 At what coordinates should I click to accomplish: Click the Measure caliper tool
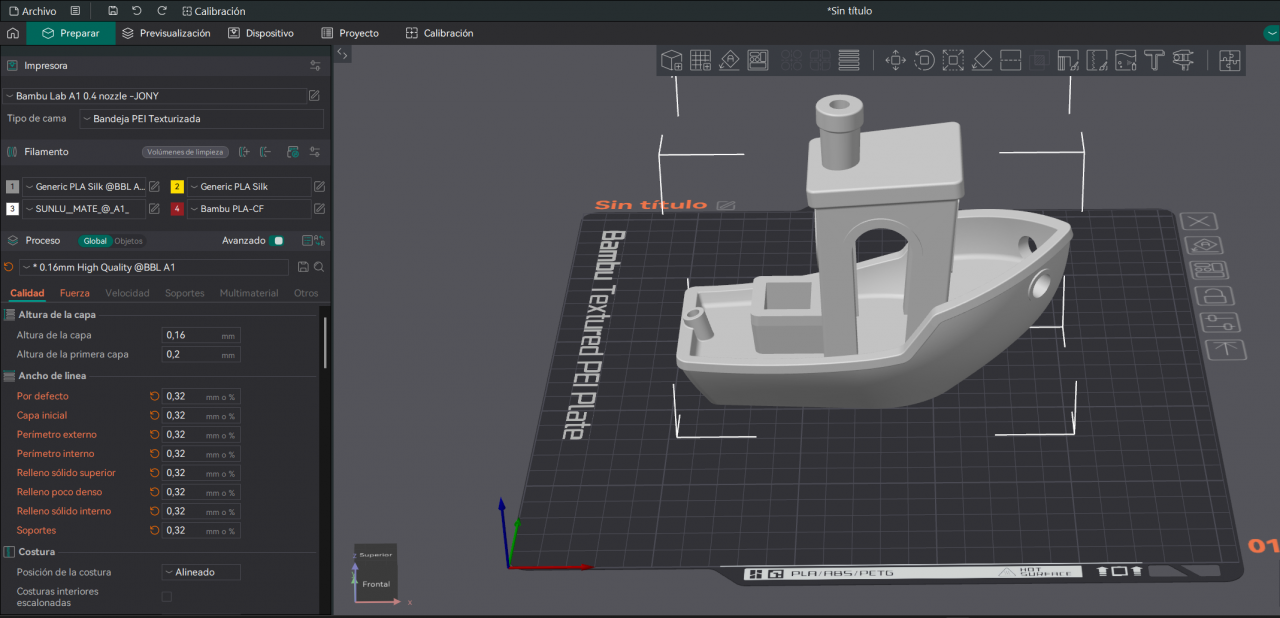pyautogui.click(x=1184, y=61)
